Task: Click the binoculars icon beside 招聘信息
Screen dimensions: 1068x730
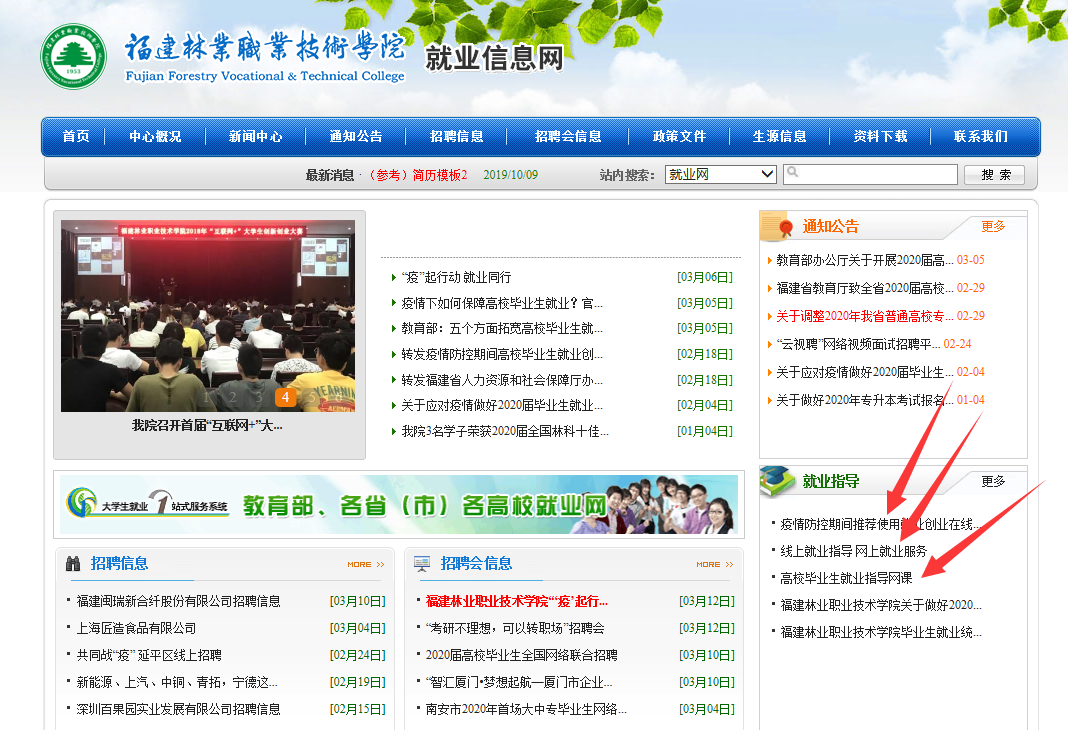Action: (x=73, y=563)
